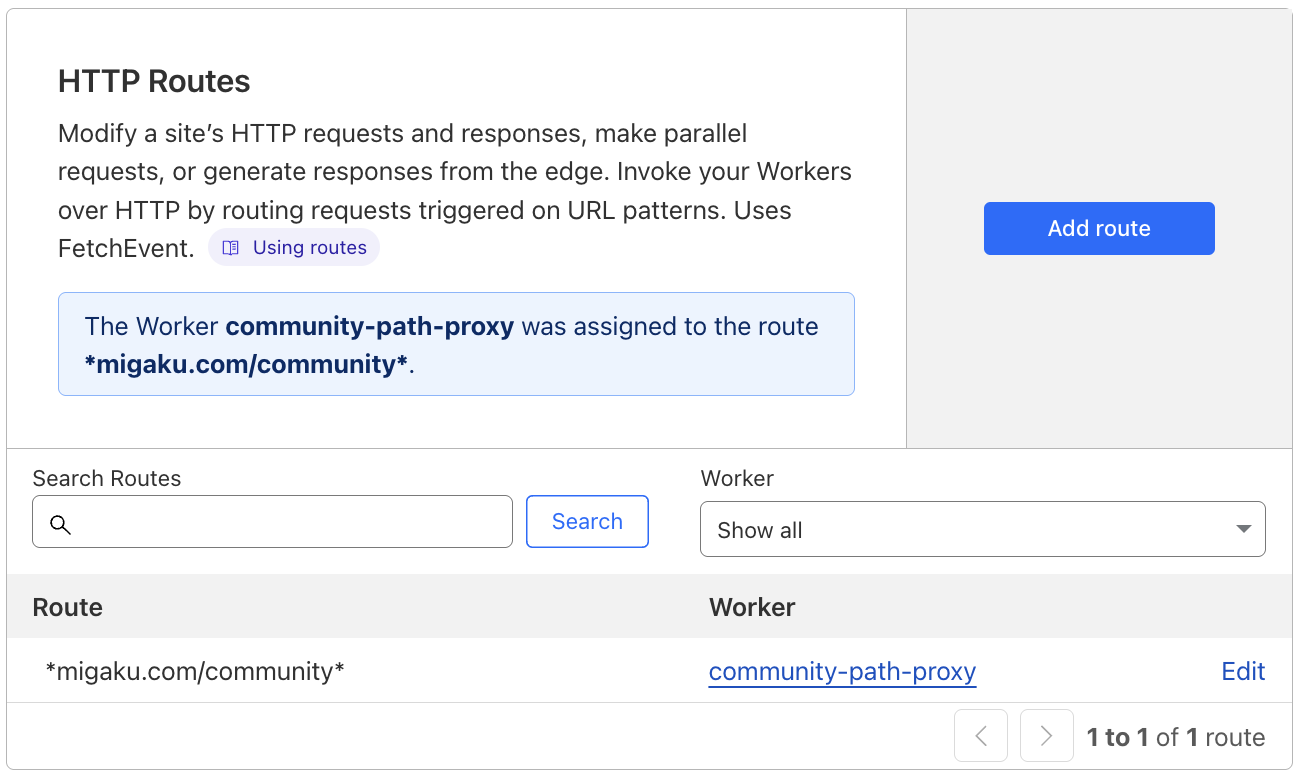This screenshot has width=1310, height=778.
Task: Edit the *migaku.com/community* route
Action: 1243,671
